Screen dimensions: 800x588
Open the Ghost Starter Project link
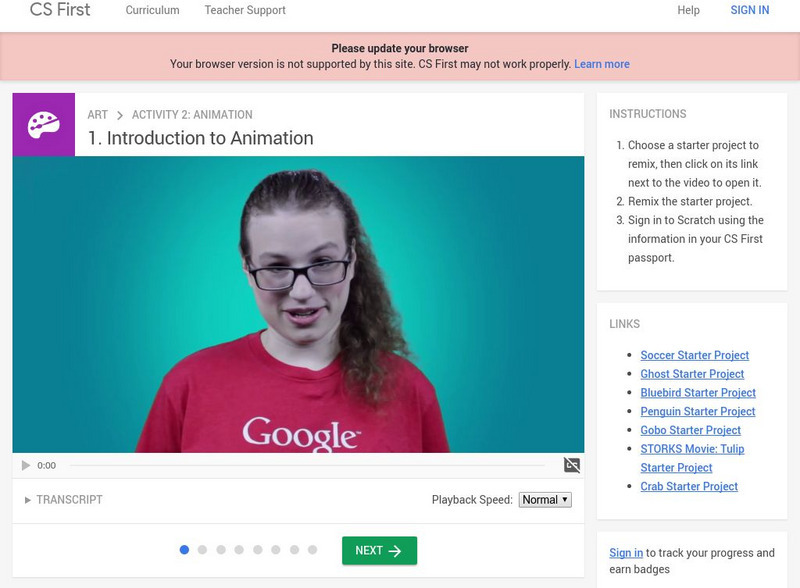[x=692, y=374]
